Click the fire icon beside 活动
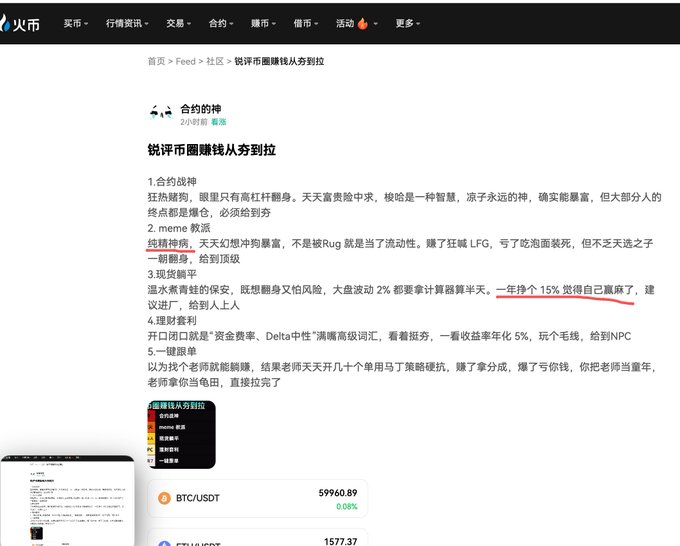 [363, 23]
